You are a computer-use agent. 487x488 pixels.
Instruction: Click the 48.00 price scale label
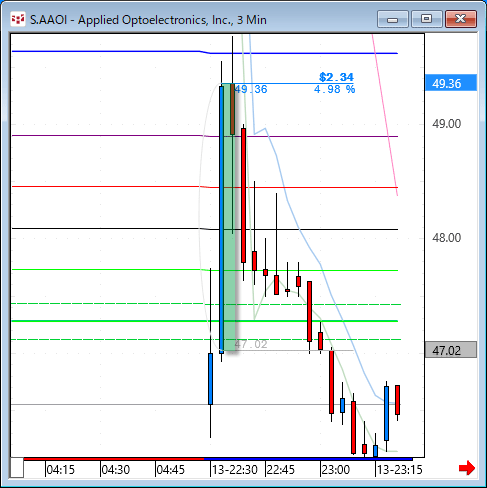[446, 238]
